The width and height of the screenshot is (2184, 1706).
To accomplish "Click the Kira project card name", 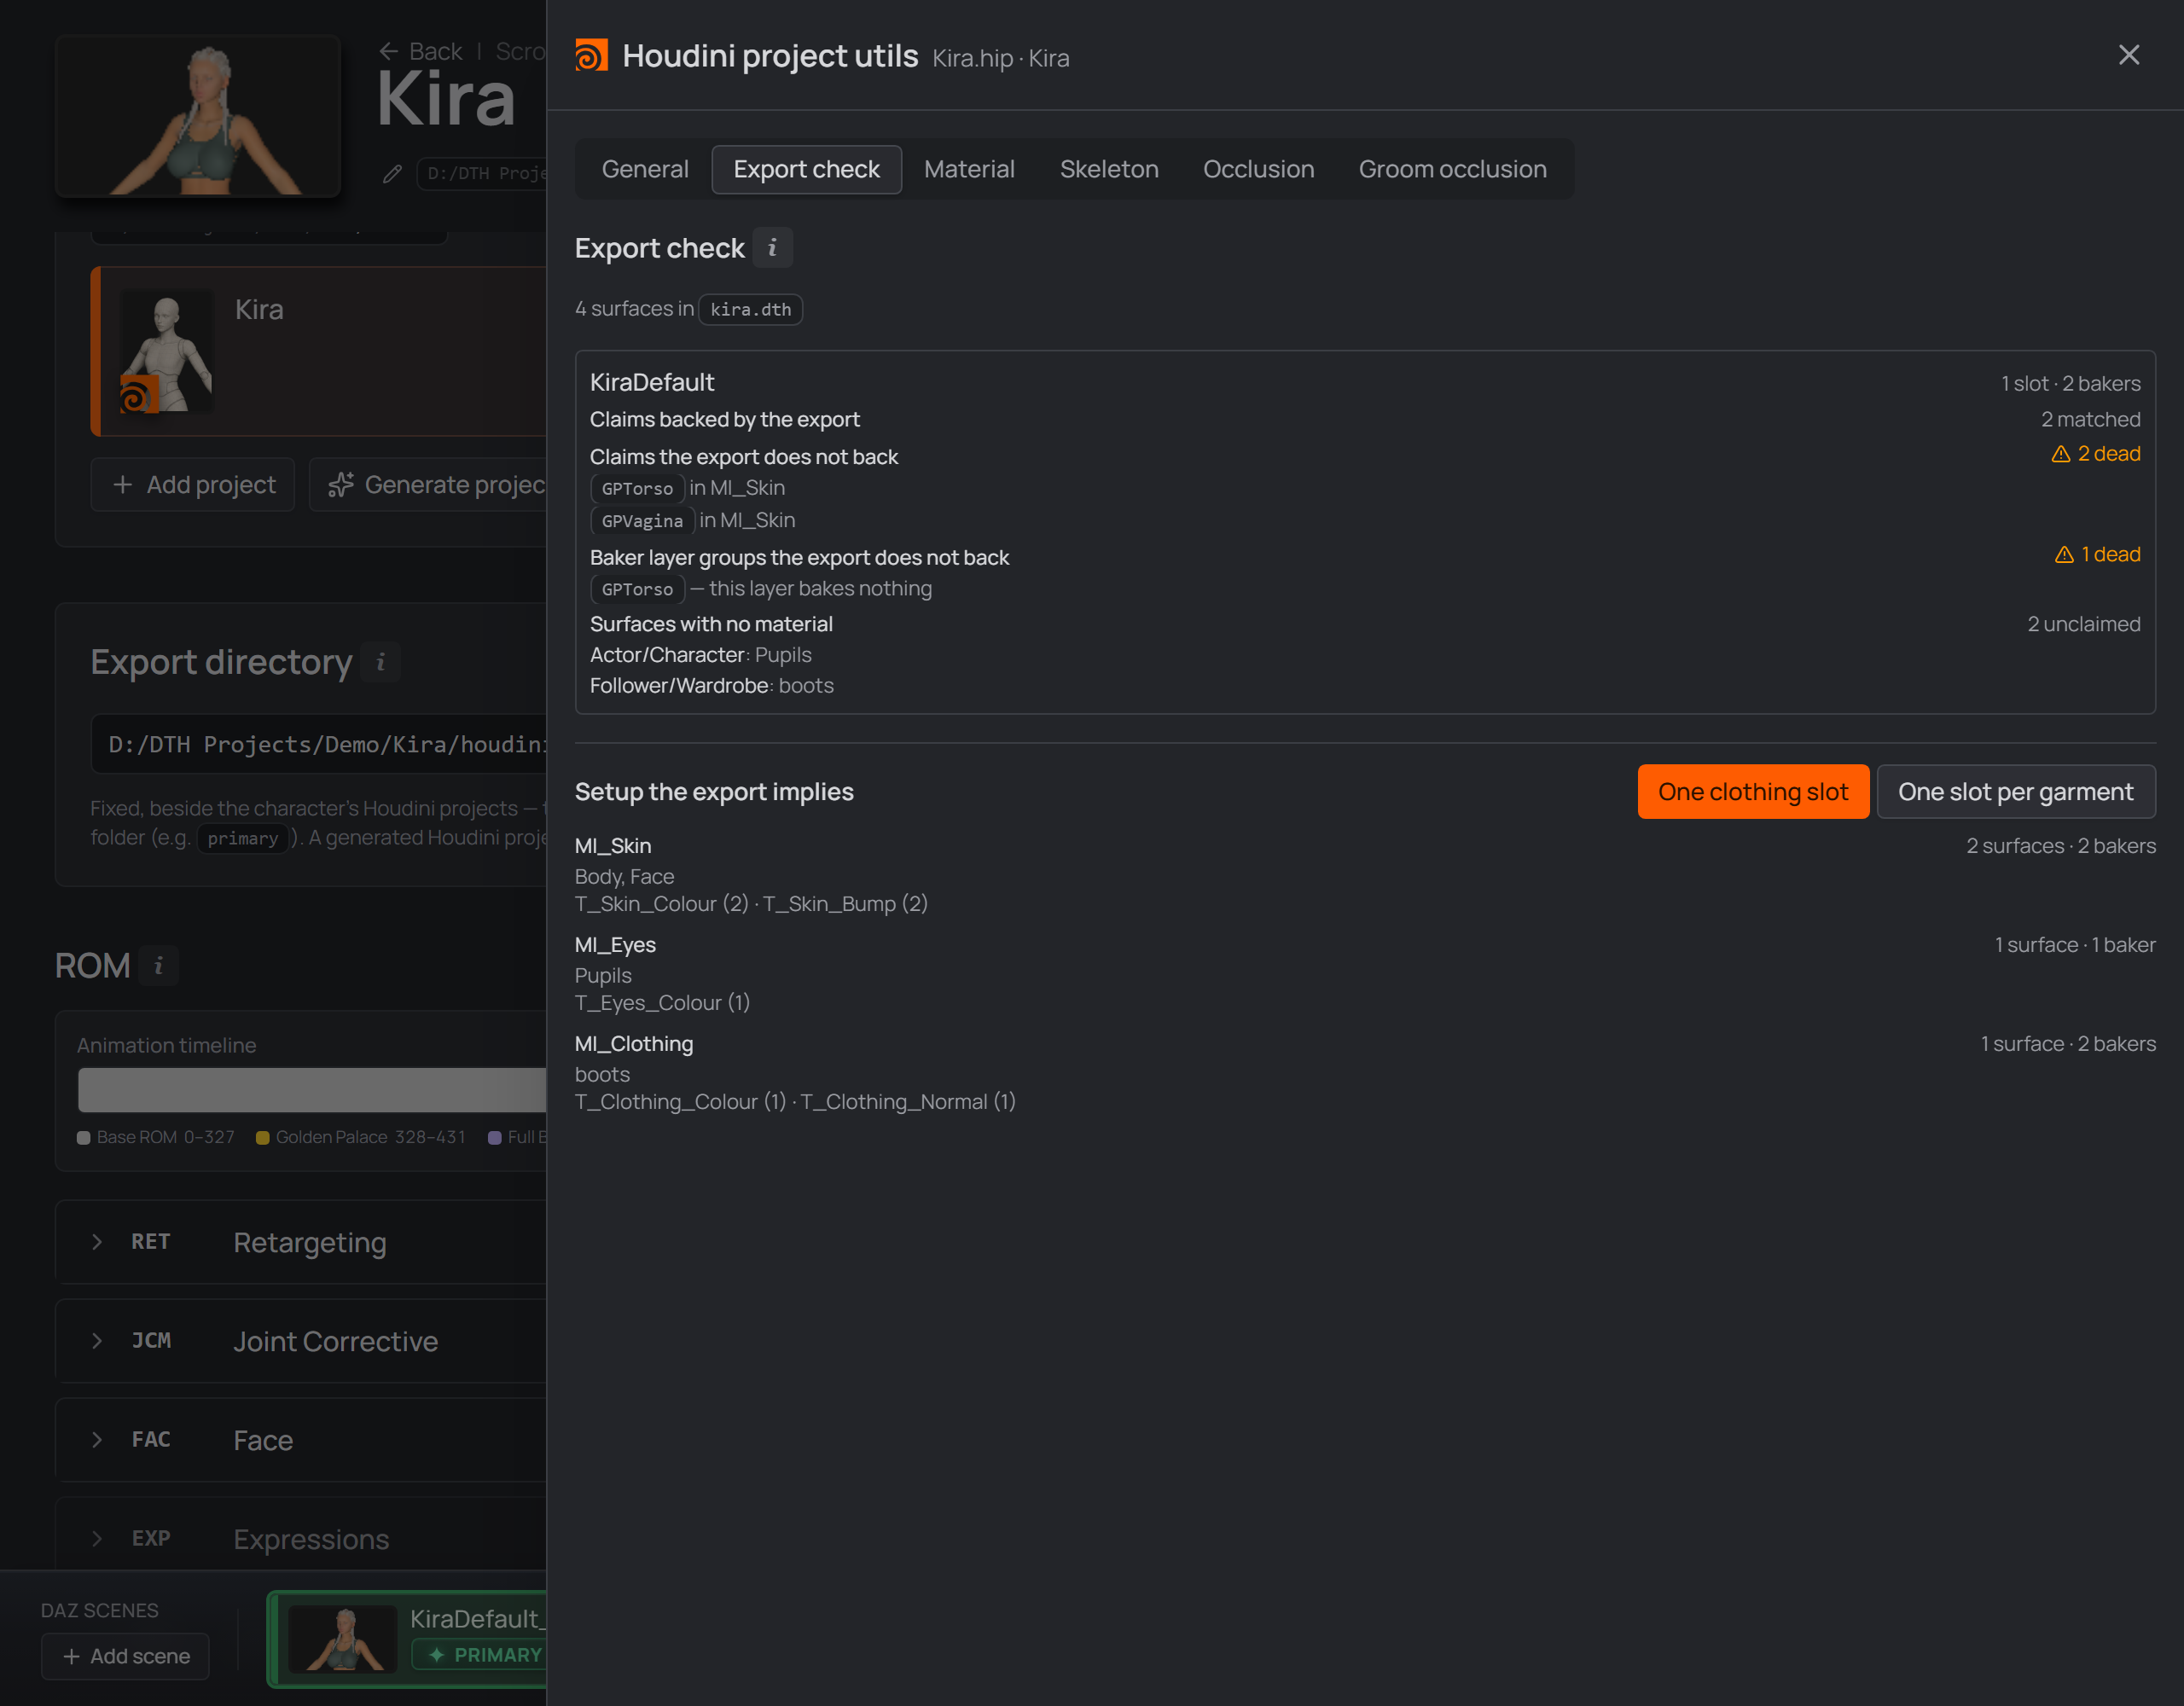I will tap(259, 310).
